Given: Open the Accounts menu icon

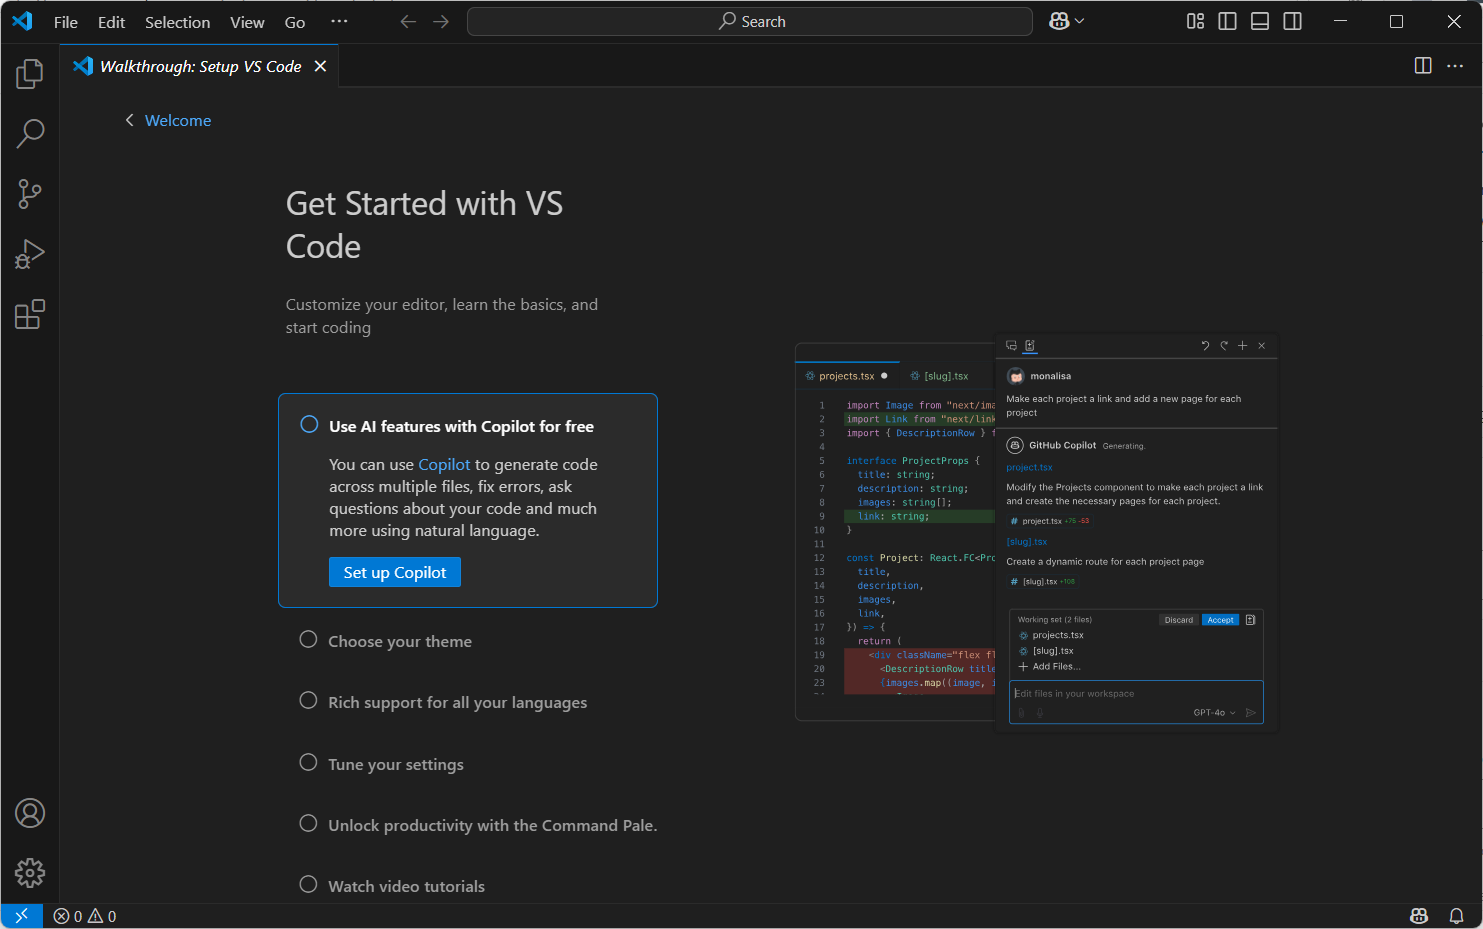Looking at the screenshot, I should [30, 813].
